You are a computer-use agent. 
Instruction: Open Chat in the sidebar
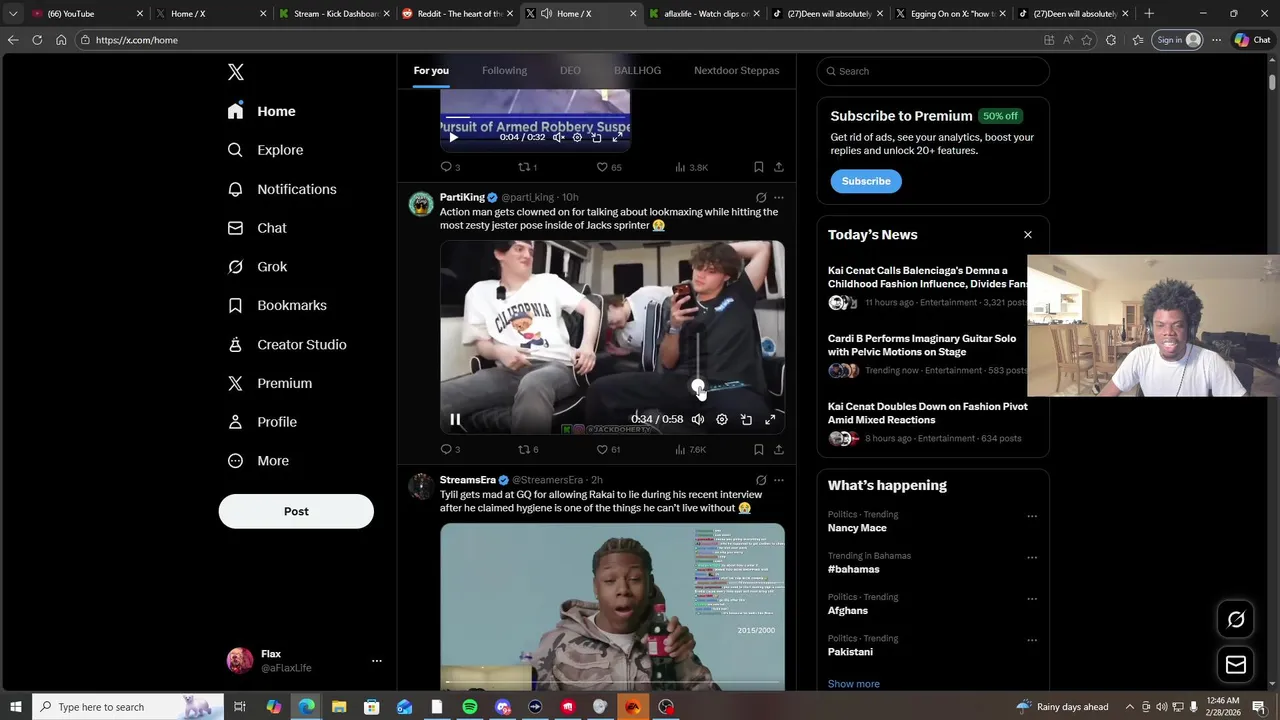[257, 228]
